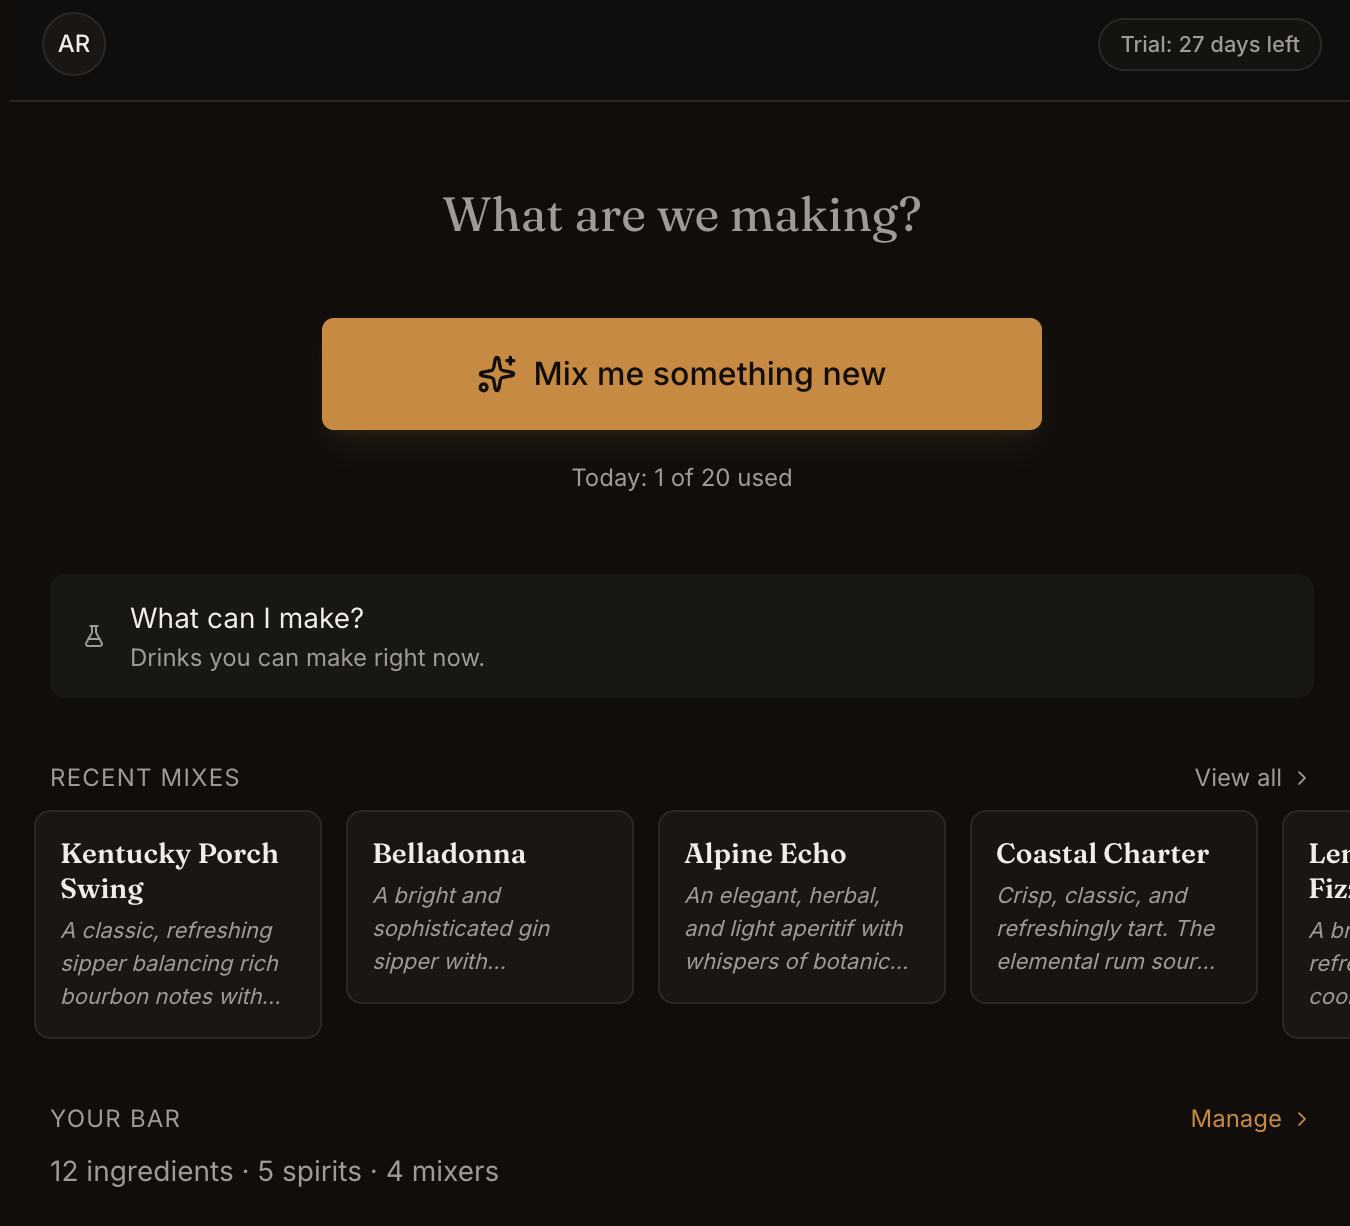
Task: Open the Kentucky Porch Swing card
Action: pos(178,924)
